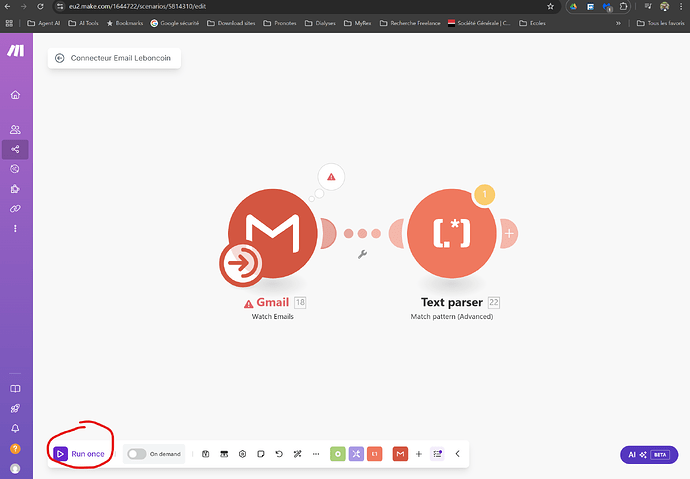Viewport: 690px width, 479px height.
Task: Save the scenario with the disk icon
Action: [x=206, y=454]
